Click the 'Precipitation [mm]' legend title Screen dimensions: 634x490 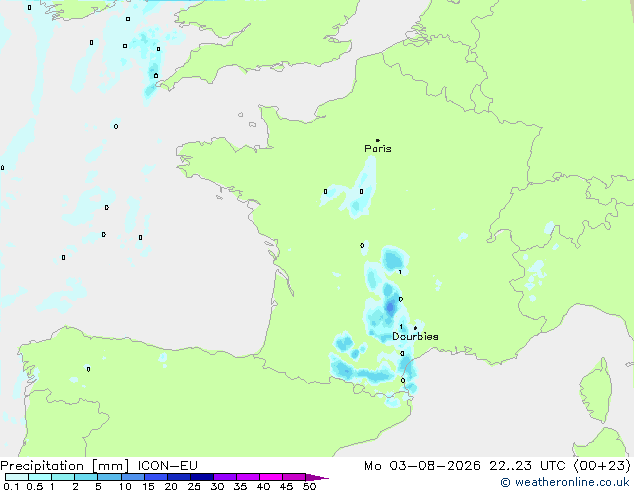coord(65,466)
